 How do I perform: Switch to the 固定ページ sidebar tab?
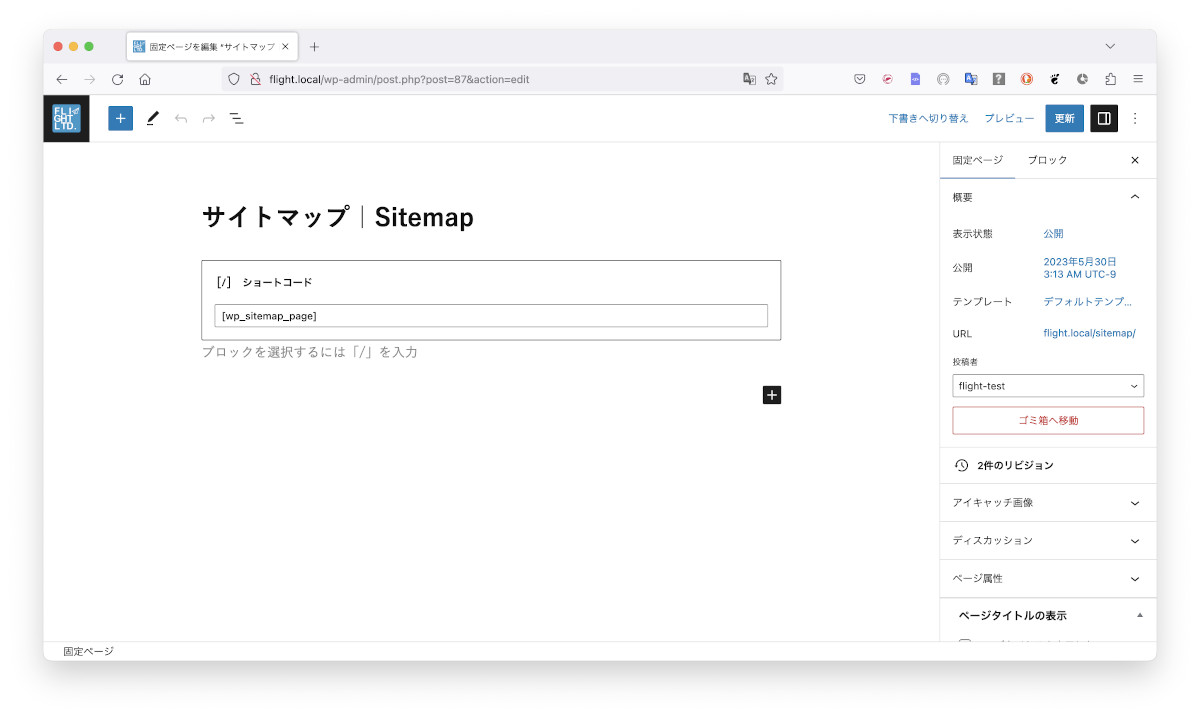(x=977, y=160)
